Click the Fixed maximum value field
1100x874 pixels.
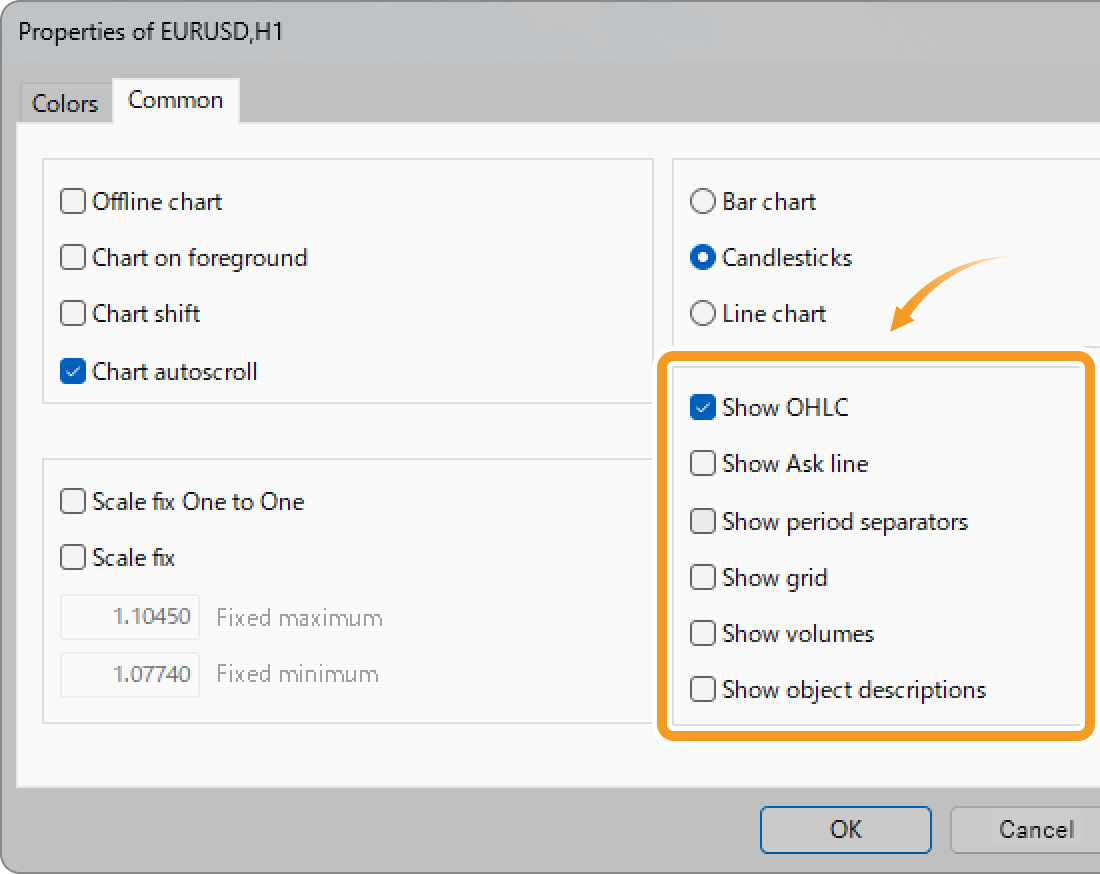(130, 617)
